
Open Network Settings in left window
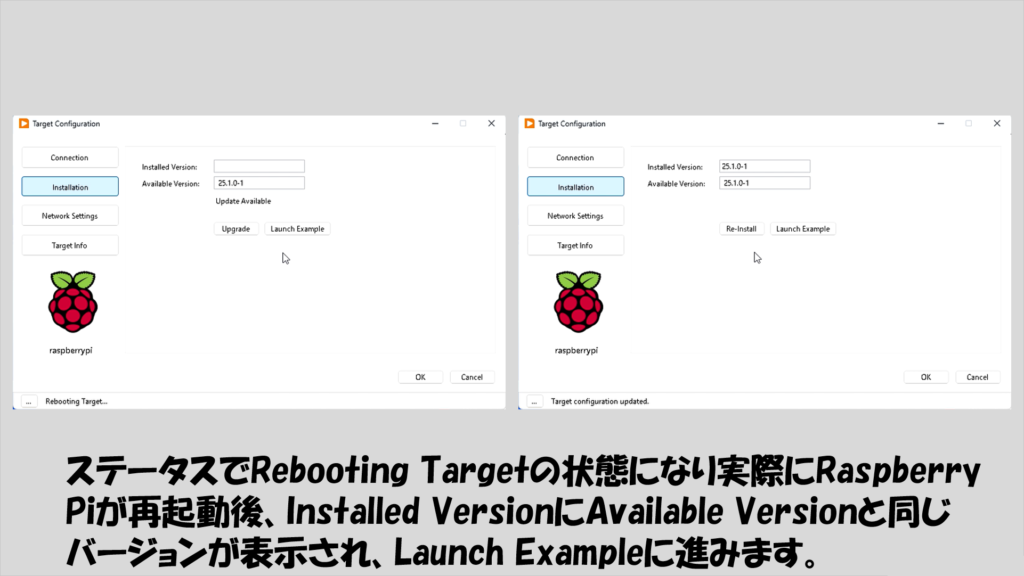(70, 216)
